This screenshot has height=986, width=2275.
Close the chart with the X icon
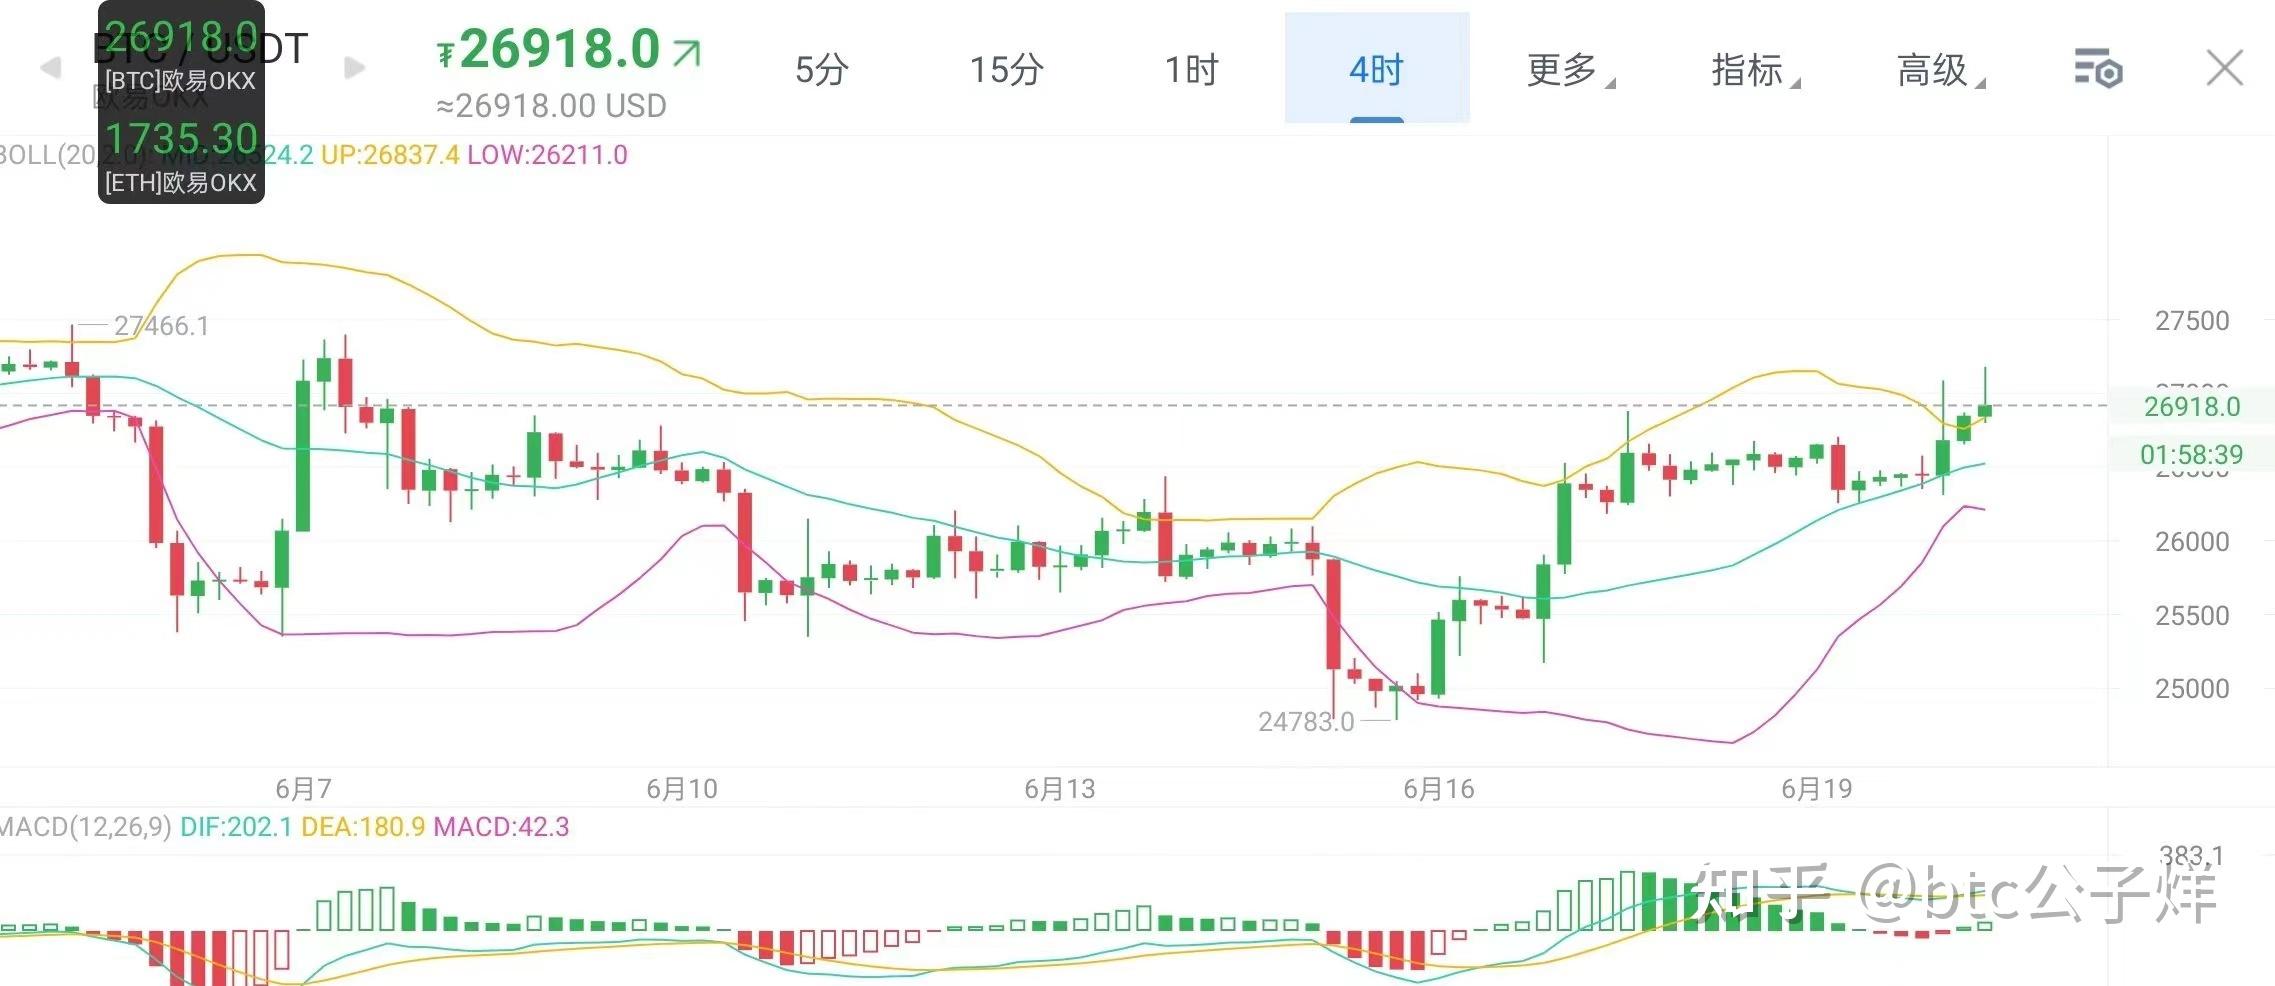tap(2225, 68)
